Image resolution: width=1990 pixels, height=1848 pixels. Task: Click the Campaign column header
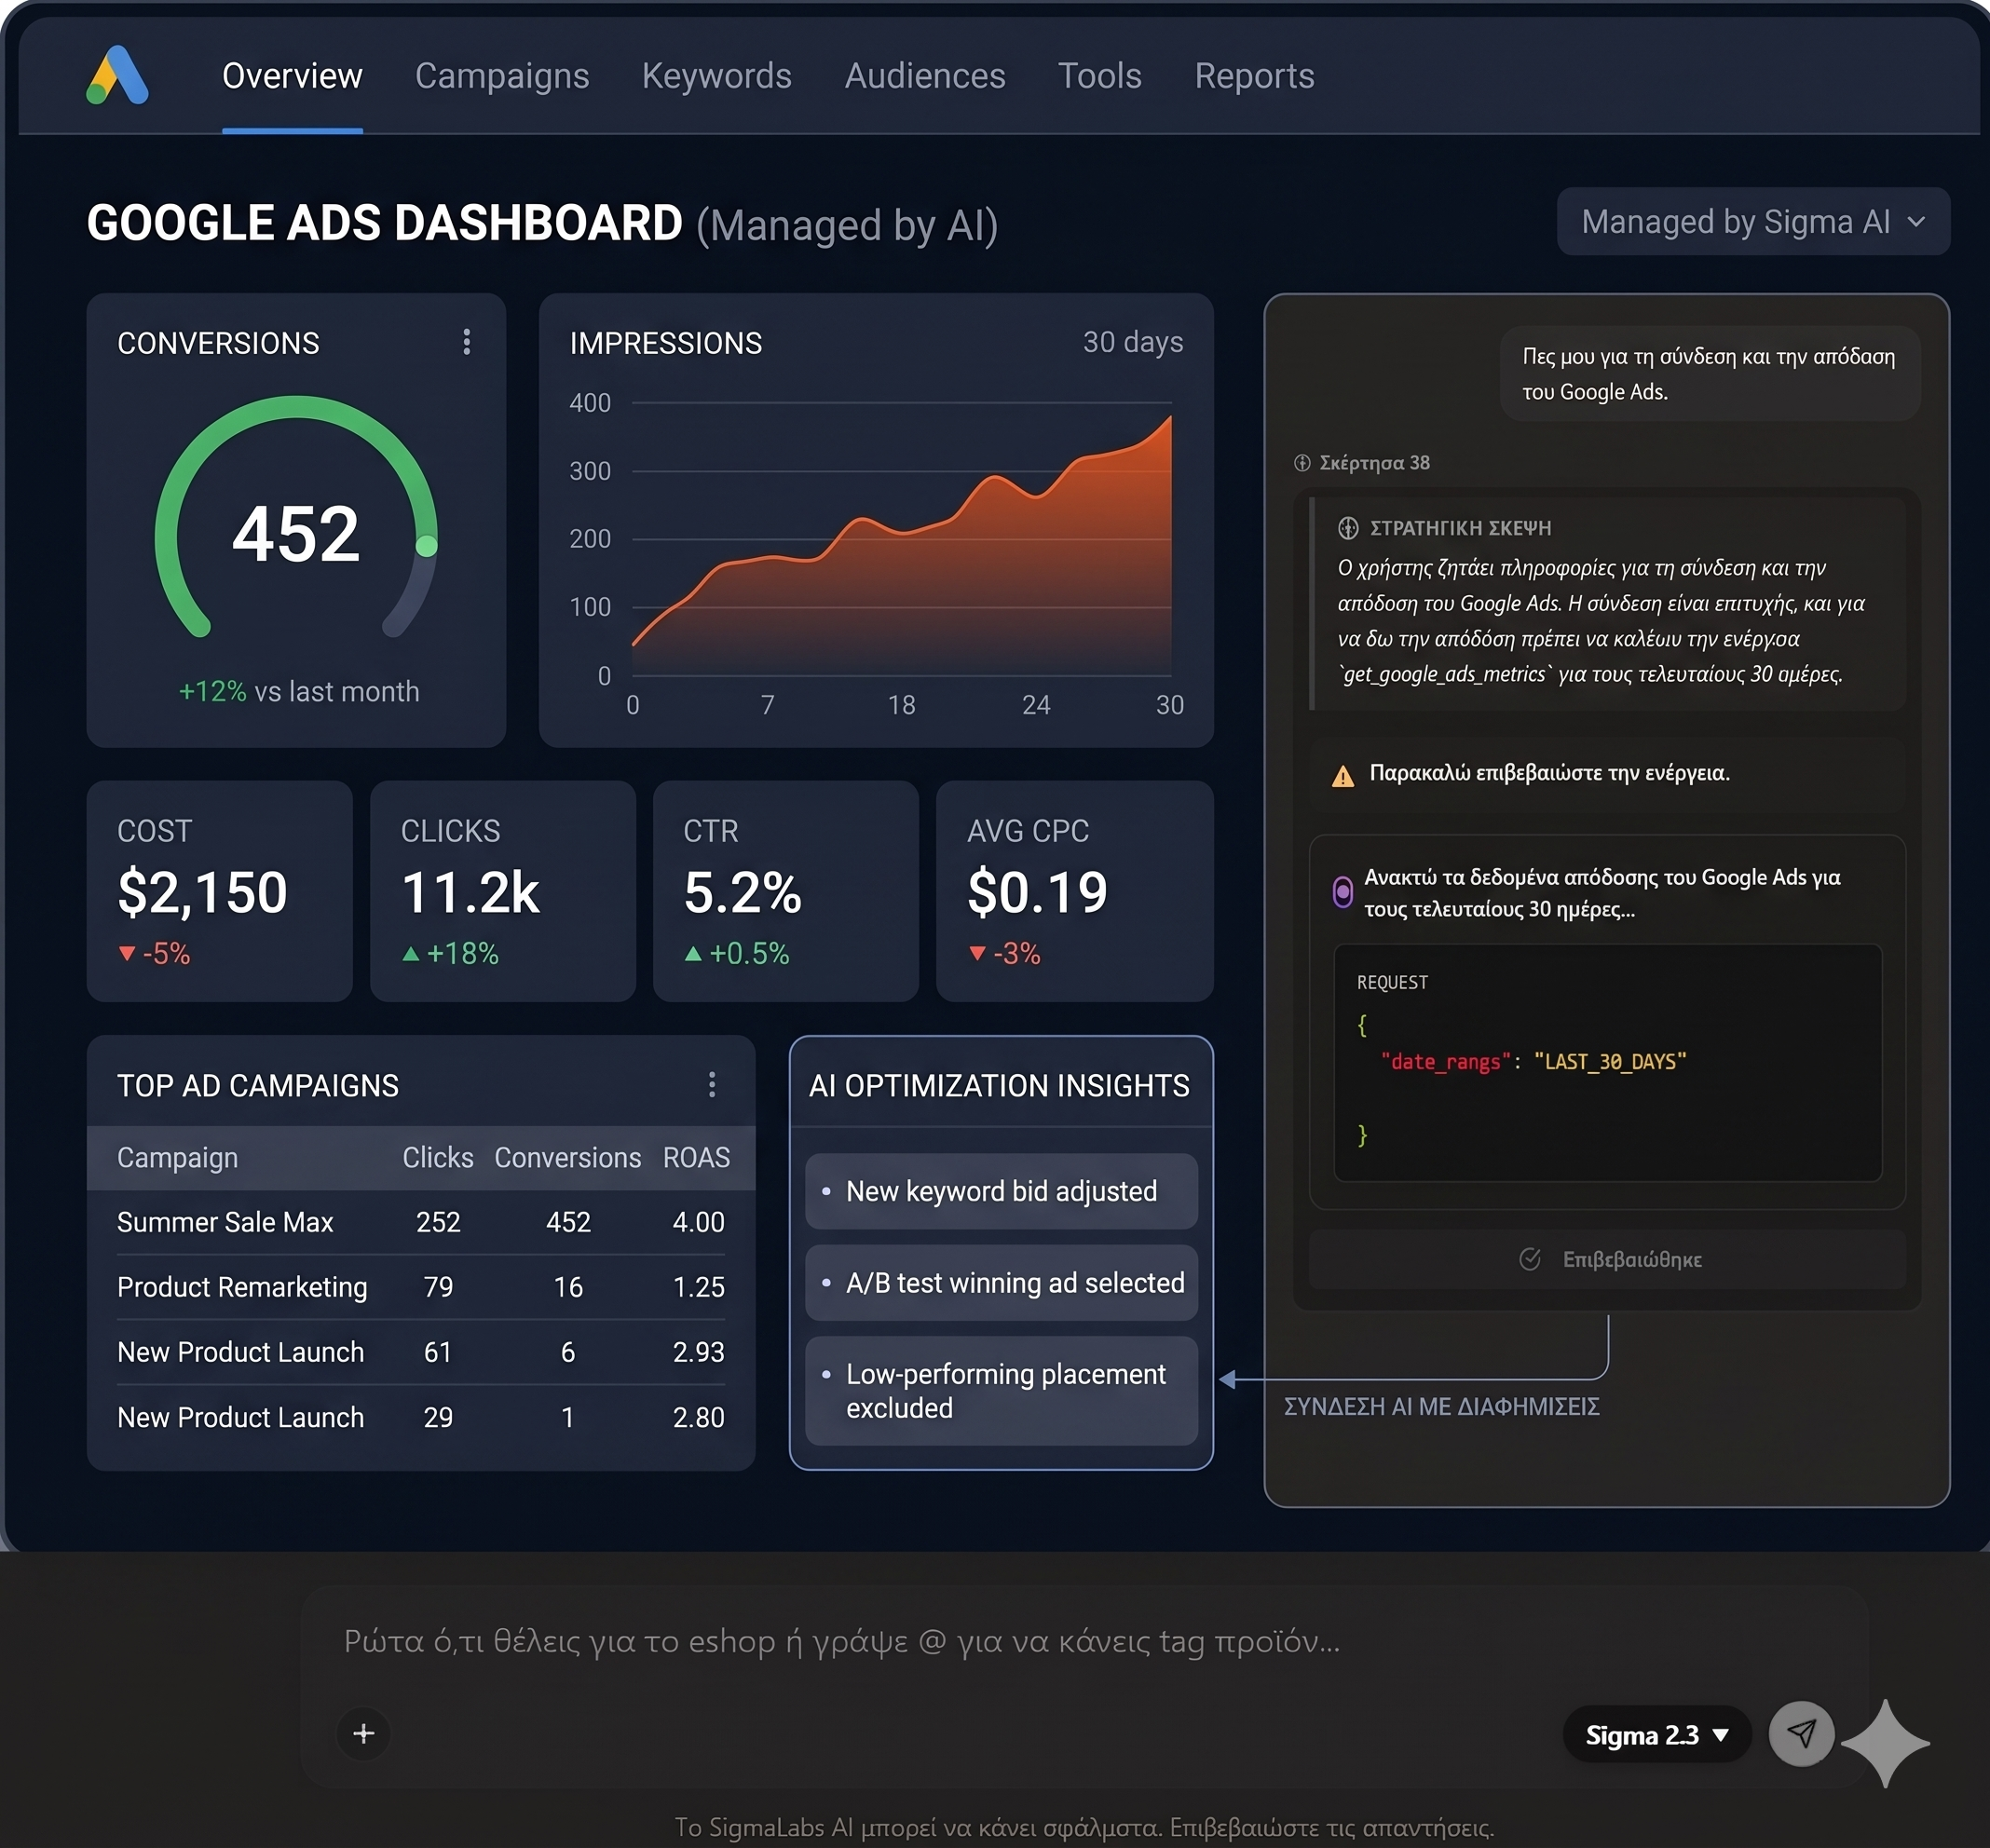(177, 1157)
